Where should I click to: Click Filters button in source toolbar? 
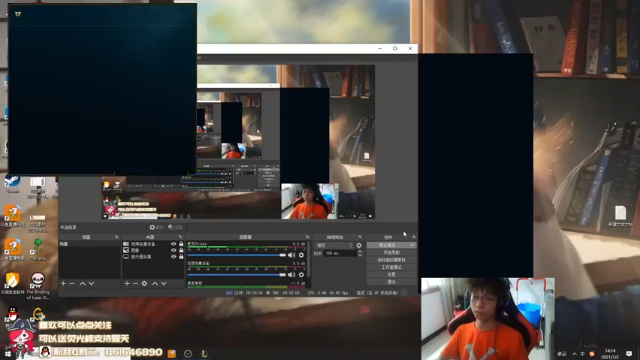[175, 227]
